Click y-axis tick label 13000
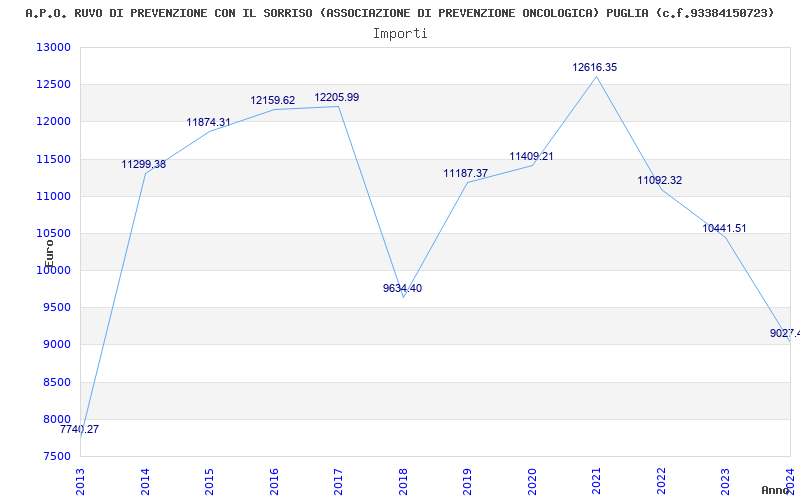The height and width of the screenshot is (500, 800). 53,47
